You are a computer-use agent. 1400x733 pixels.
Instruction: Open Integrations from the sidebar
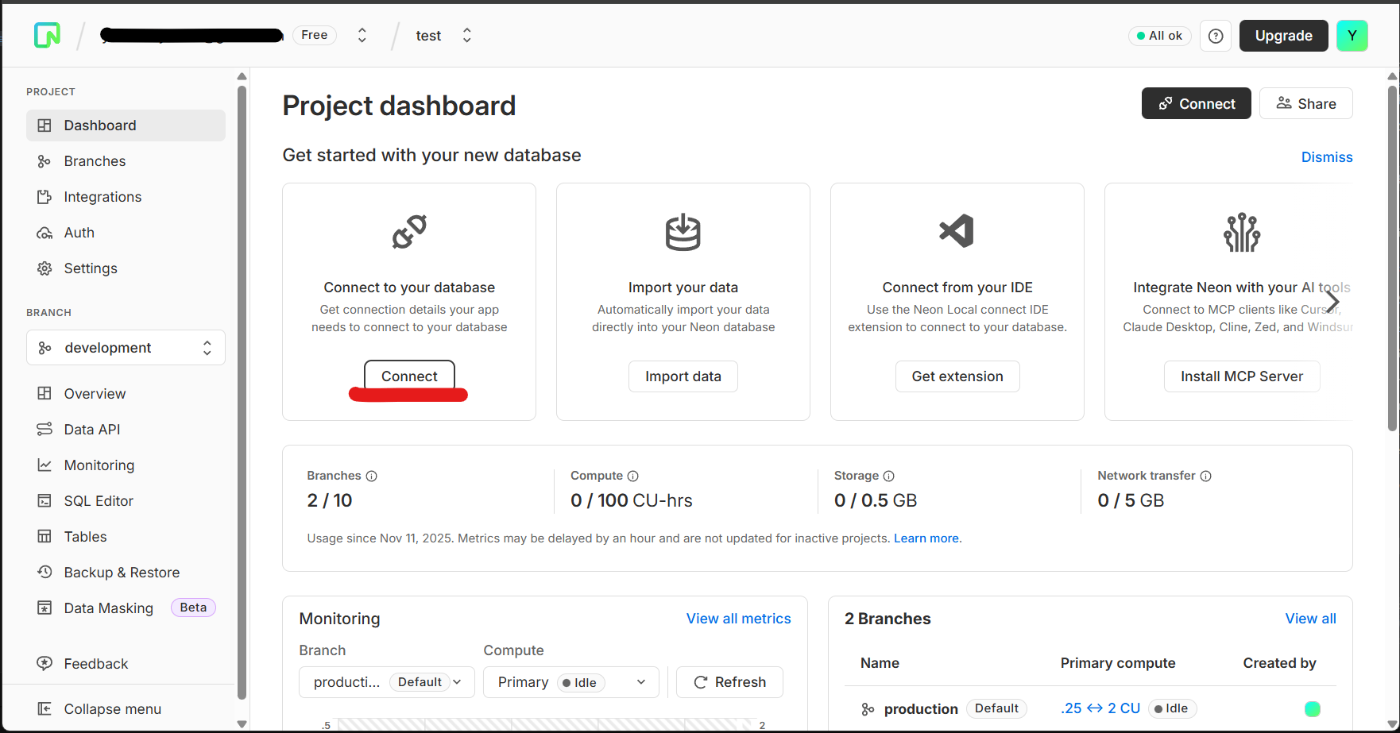(102, 197)
